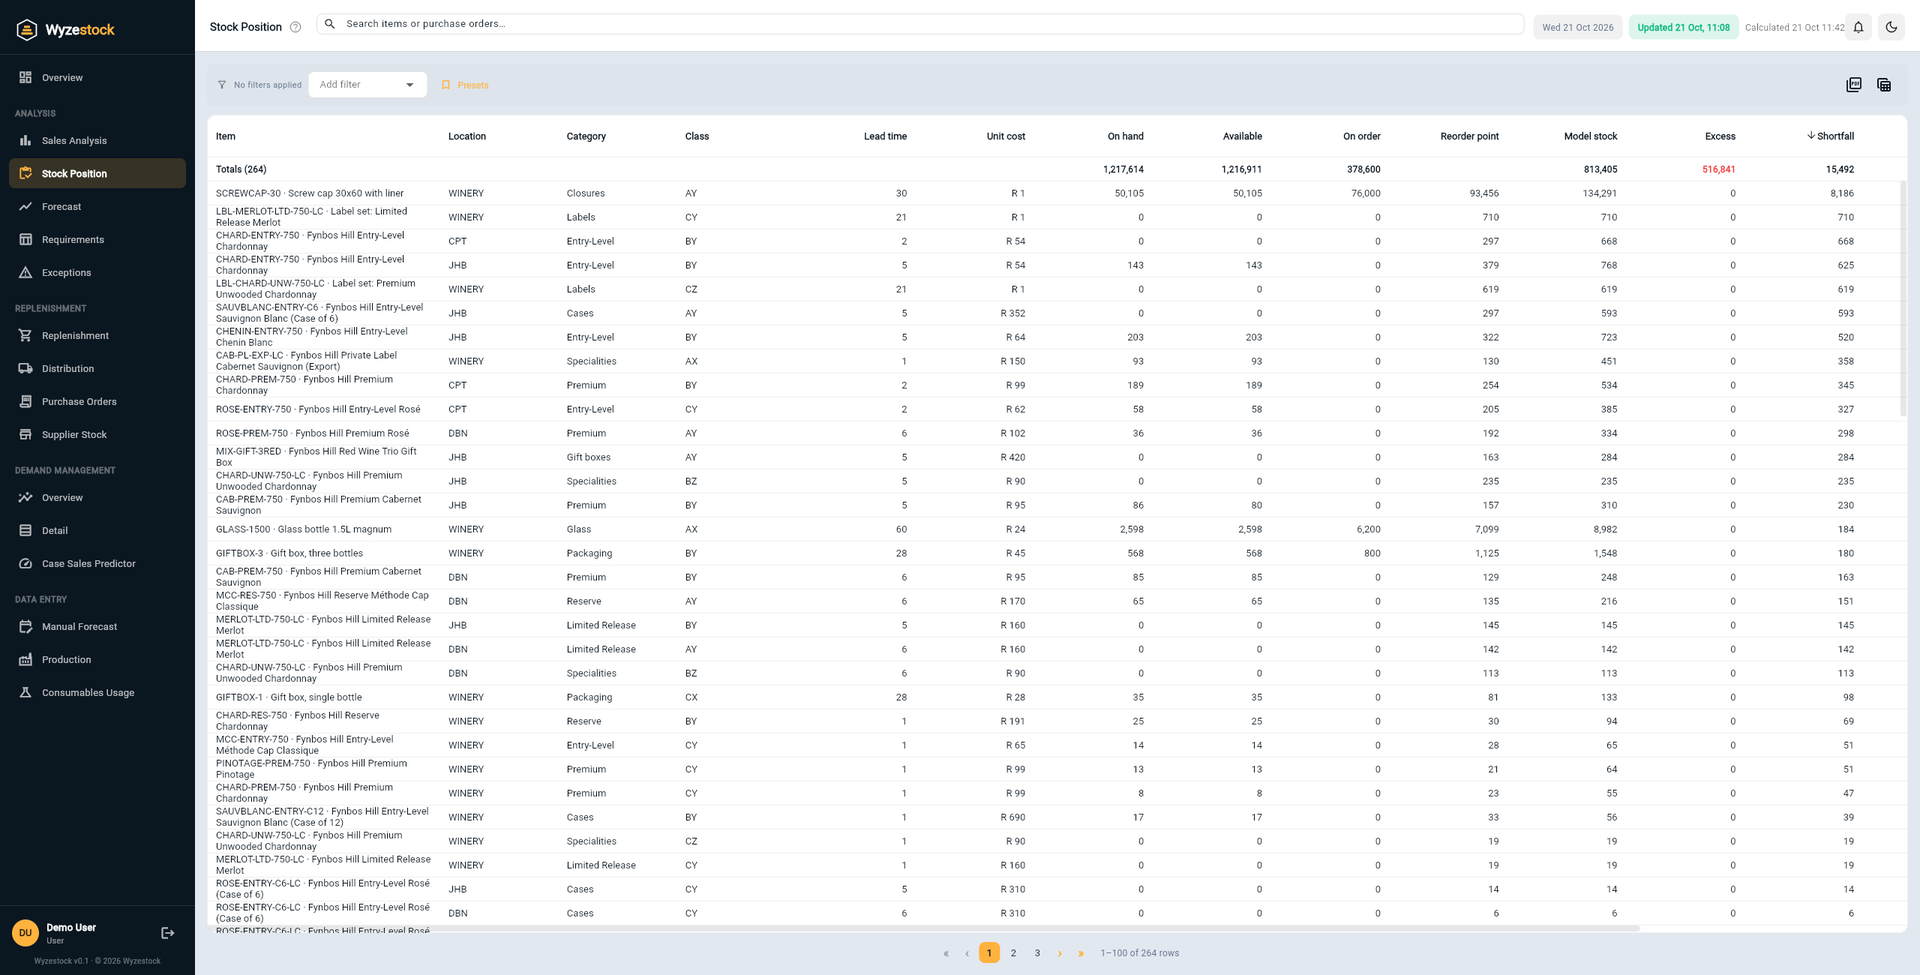The image size is (1920, 975).
Task: Sort by On hand column header
Action: [1125, 136]
